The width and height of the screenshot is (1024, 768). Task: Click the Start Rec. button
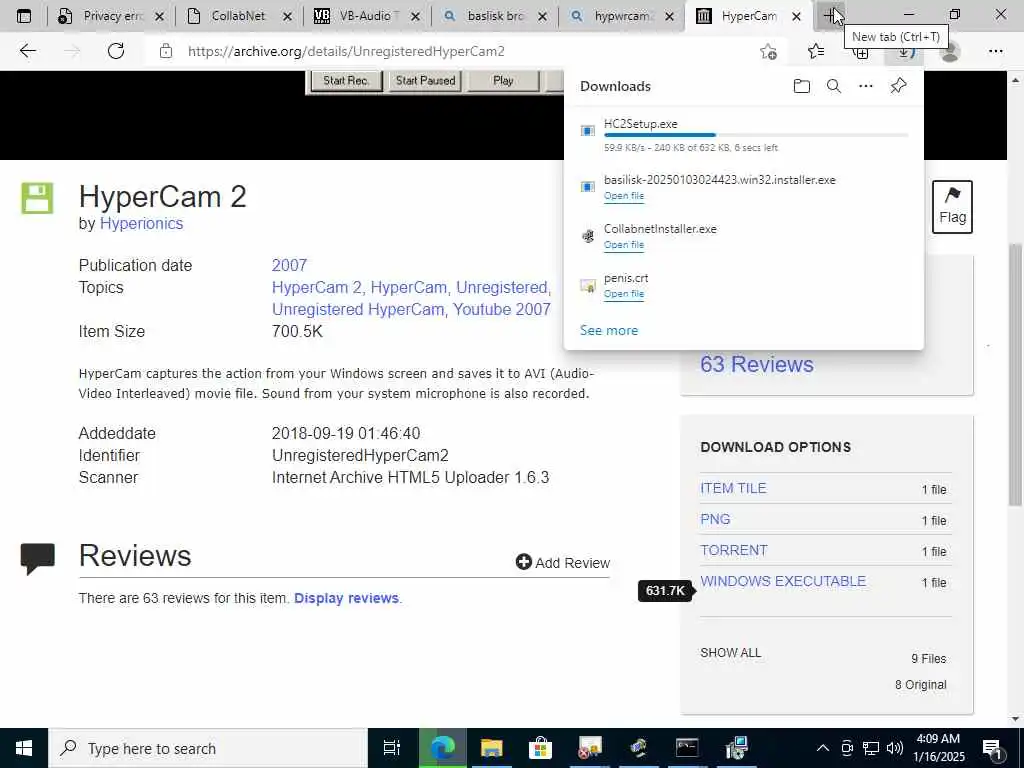[346, 81]
